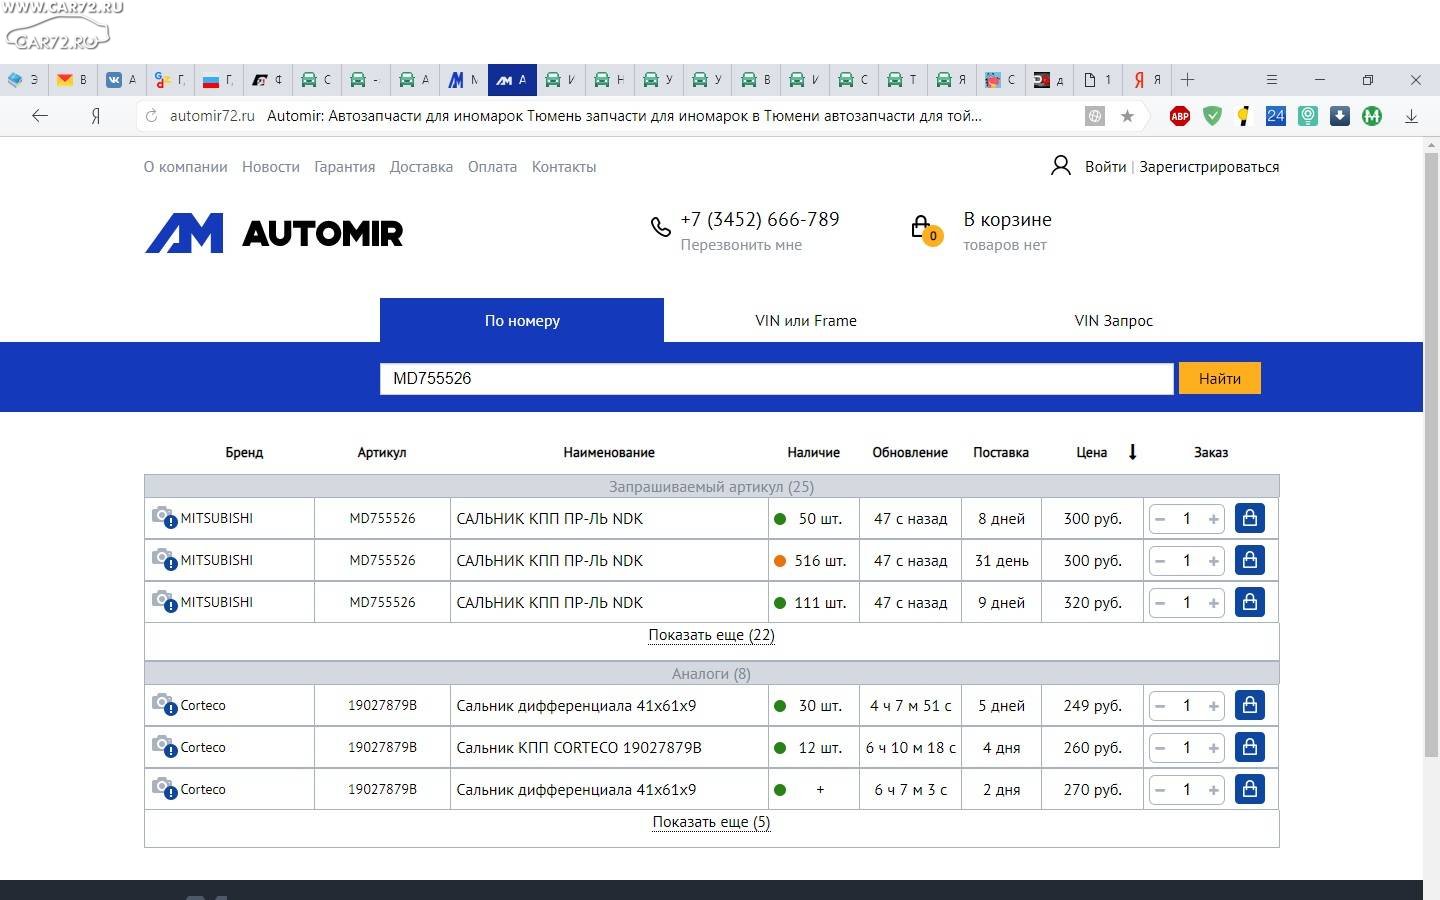Open photo icon for 260 руб. Corteco row

coord(164,746)
